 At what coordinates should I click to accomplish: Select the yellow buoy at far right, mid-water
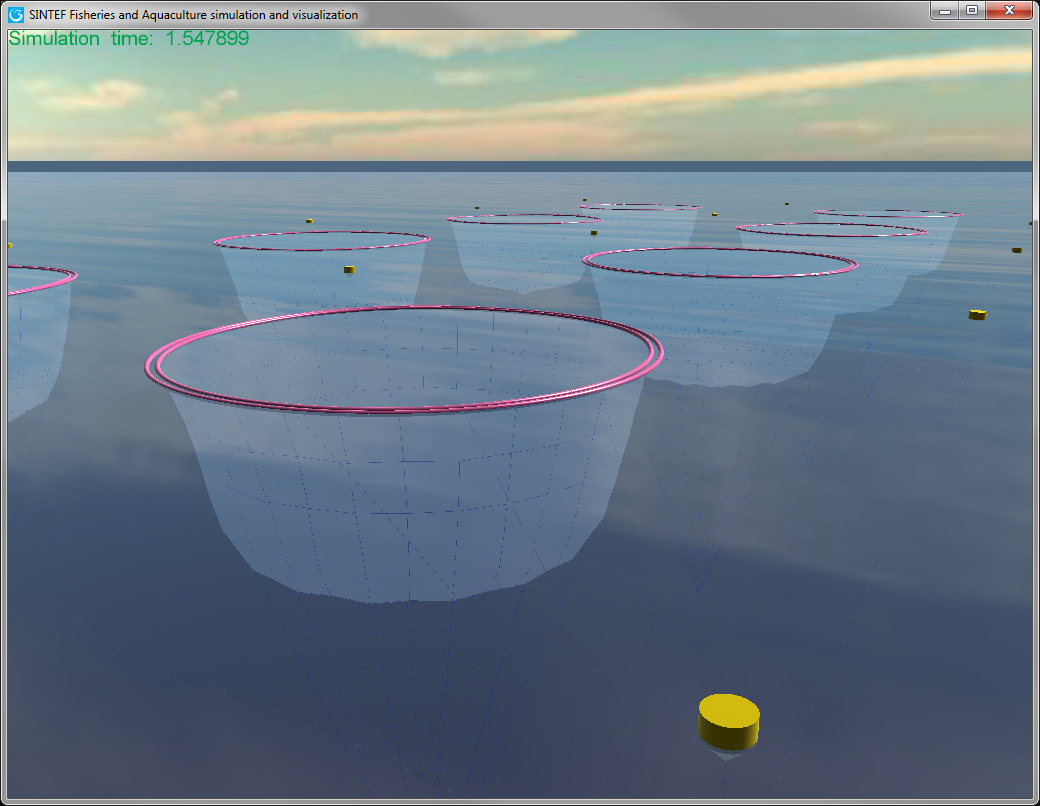978,314
